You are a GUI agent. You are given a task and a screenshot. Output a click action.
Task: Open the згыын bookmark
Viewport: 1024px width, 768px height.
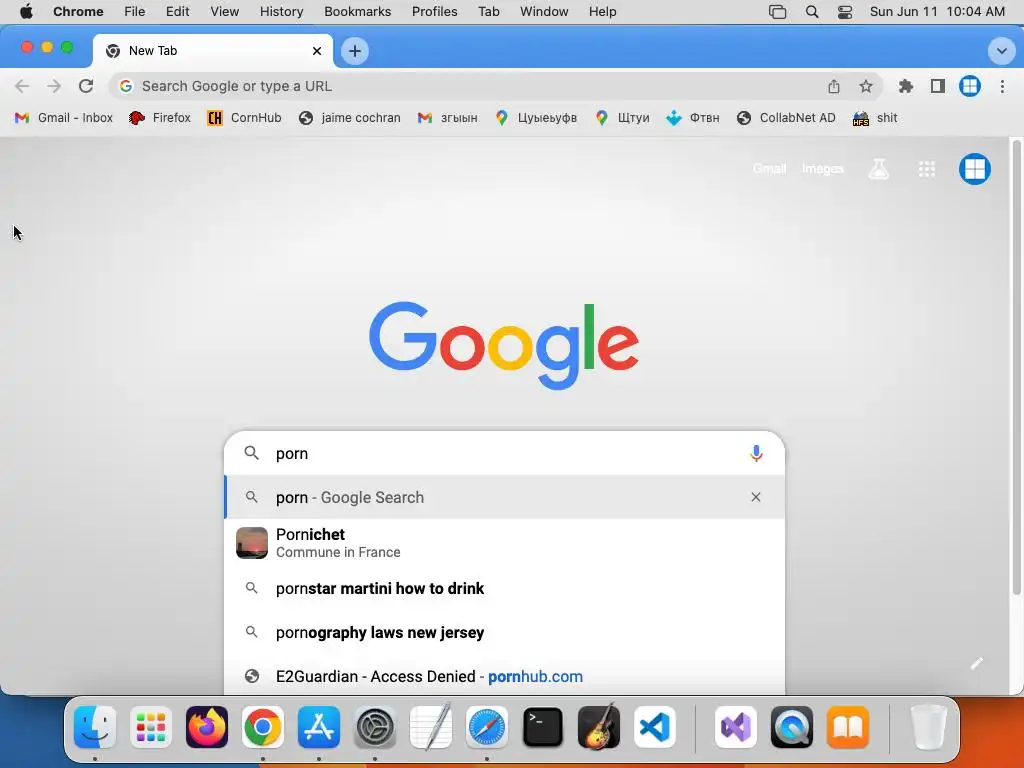click(448, 118)
